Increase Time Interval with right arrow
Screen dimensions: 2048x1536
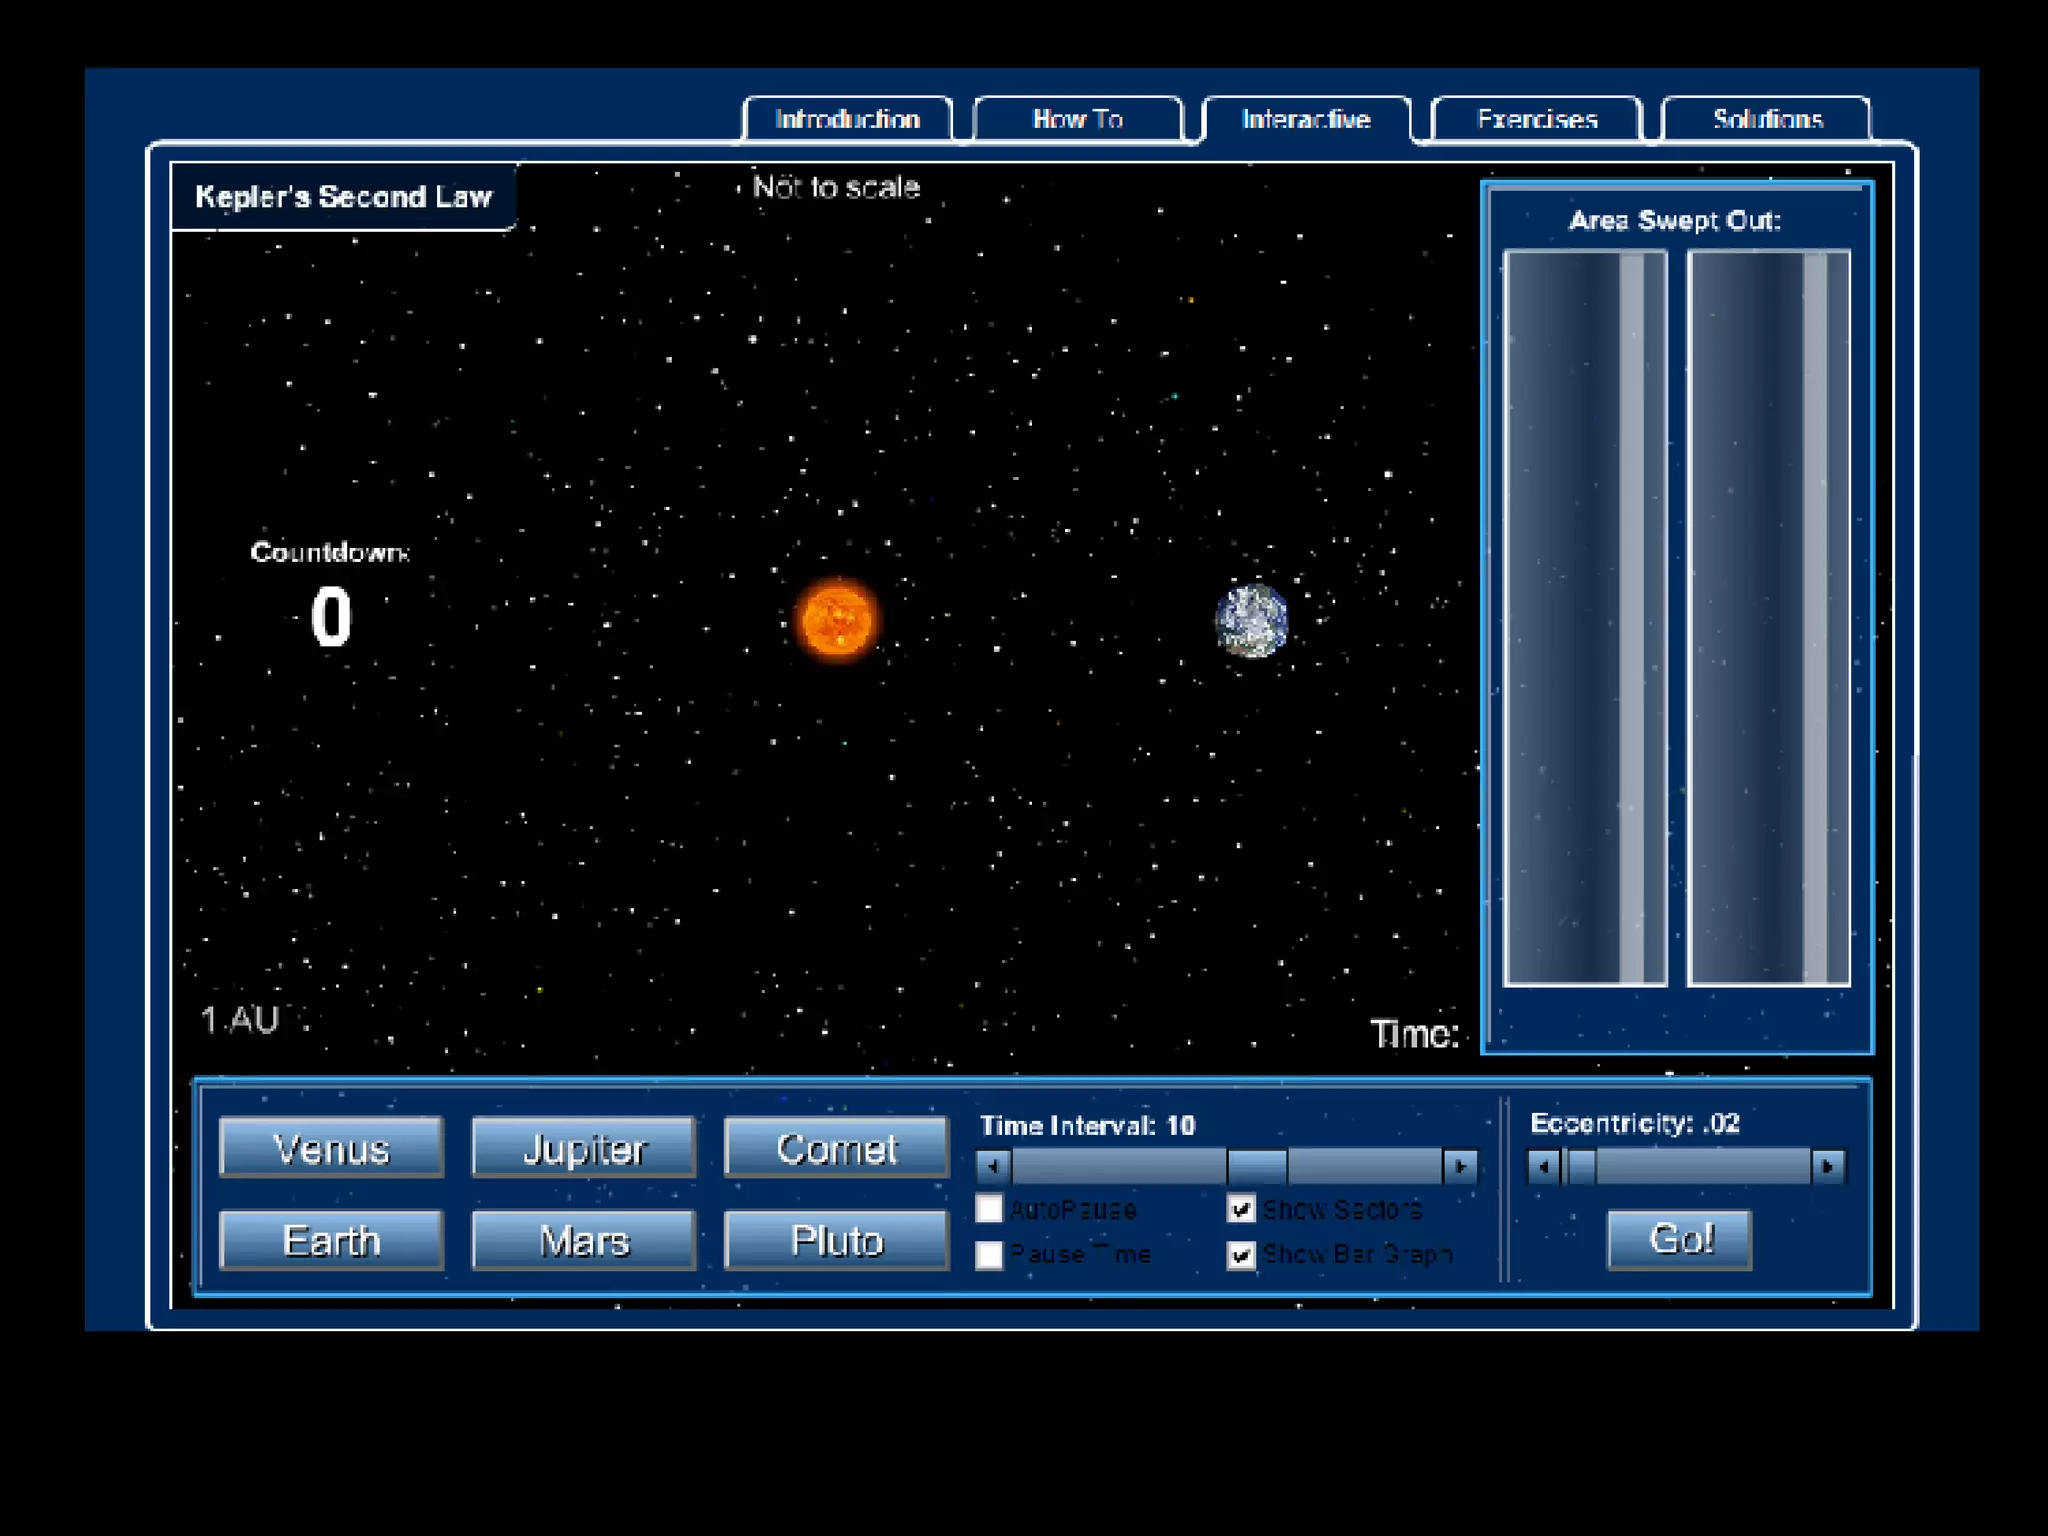pyautogui.click(x=1460, y=1166)
